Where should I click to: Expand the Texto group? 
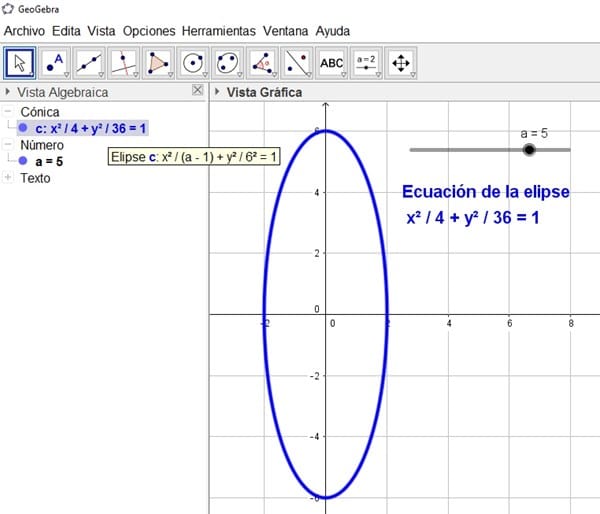coord(8,178)
